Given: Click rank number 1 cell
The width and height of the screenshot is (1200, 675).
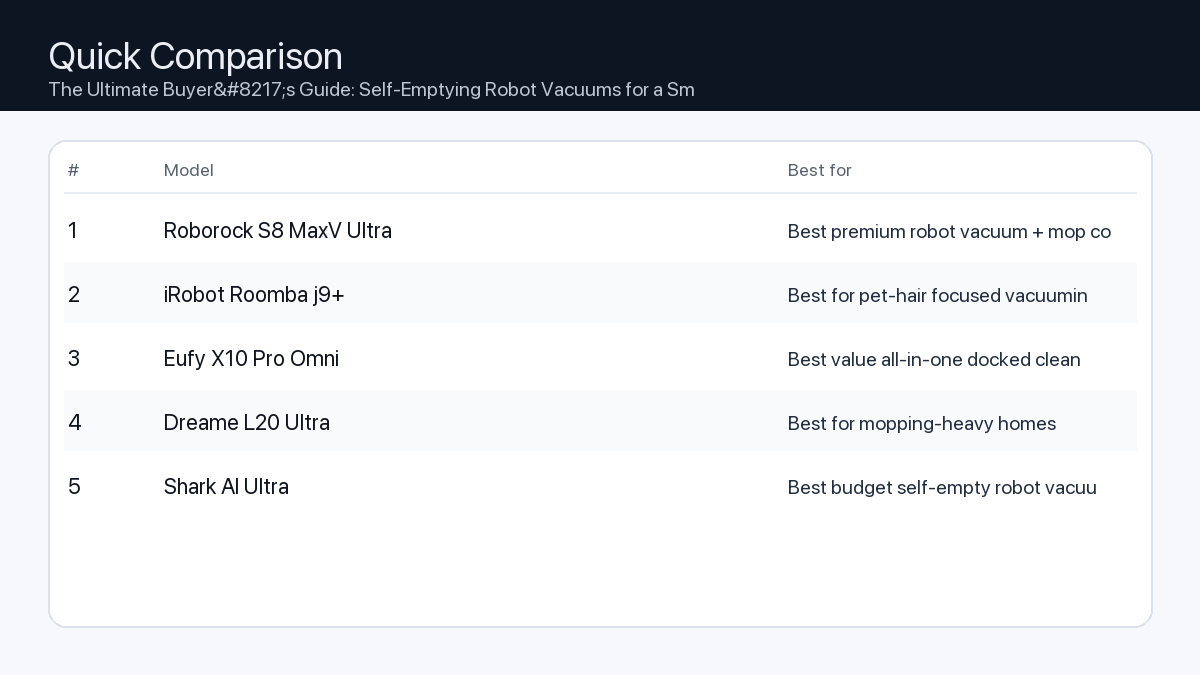Looking at the screenshot, I should (73, 231).
